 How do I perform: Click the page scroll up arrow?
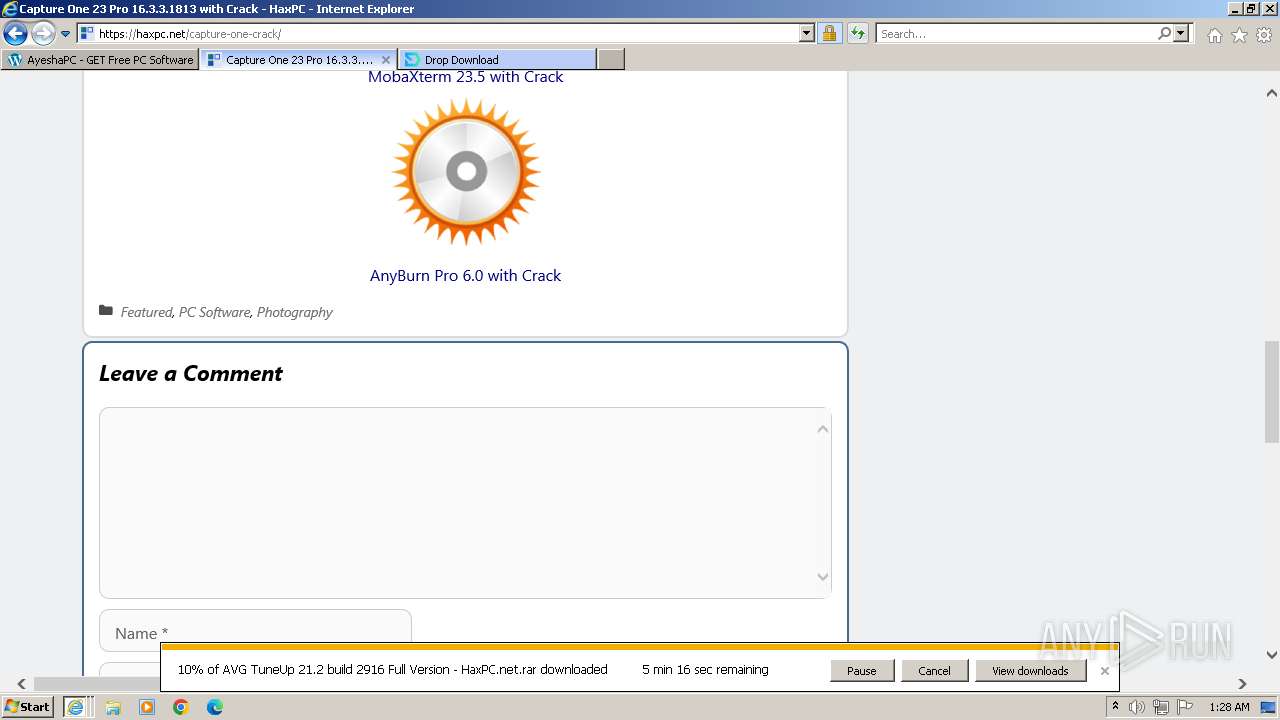pyautogui.click(x=1271, y=93)
